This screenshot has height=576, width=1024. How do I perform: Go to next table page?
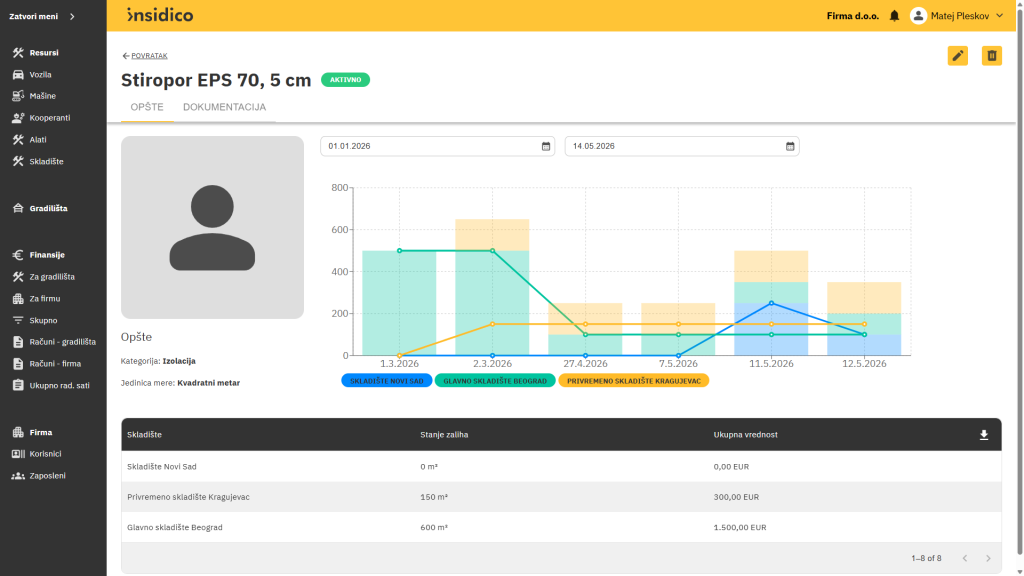(x=988, y=558)
